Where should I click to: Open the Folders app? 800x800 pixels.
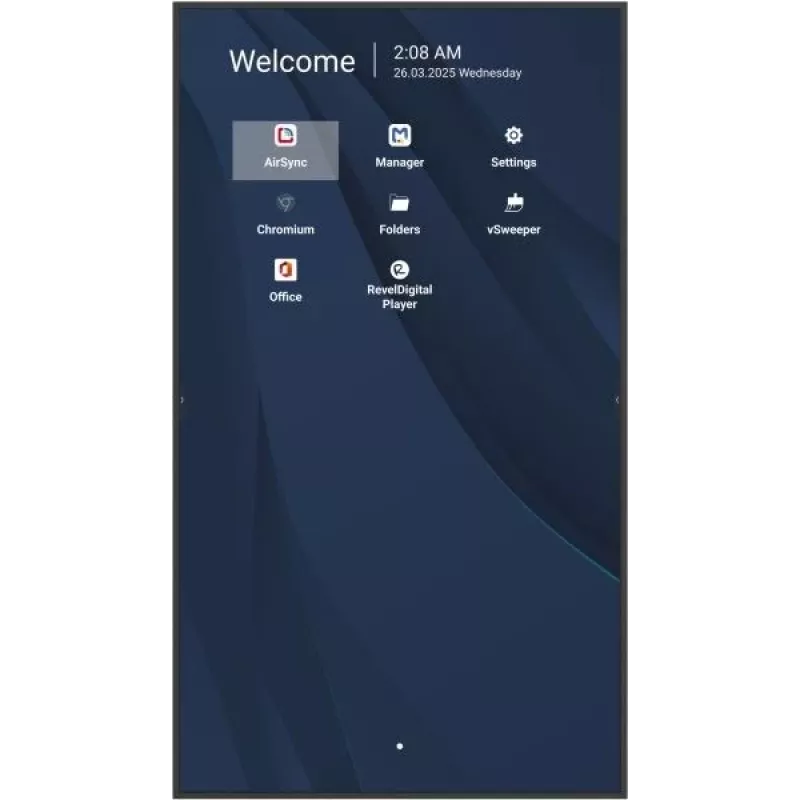pos(399,214)
